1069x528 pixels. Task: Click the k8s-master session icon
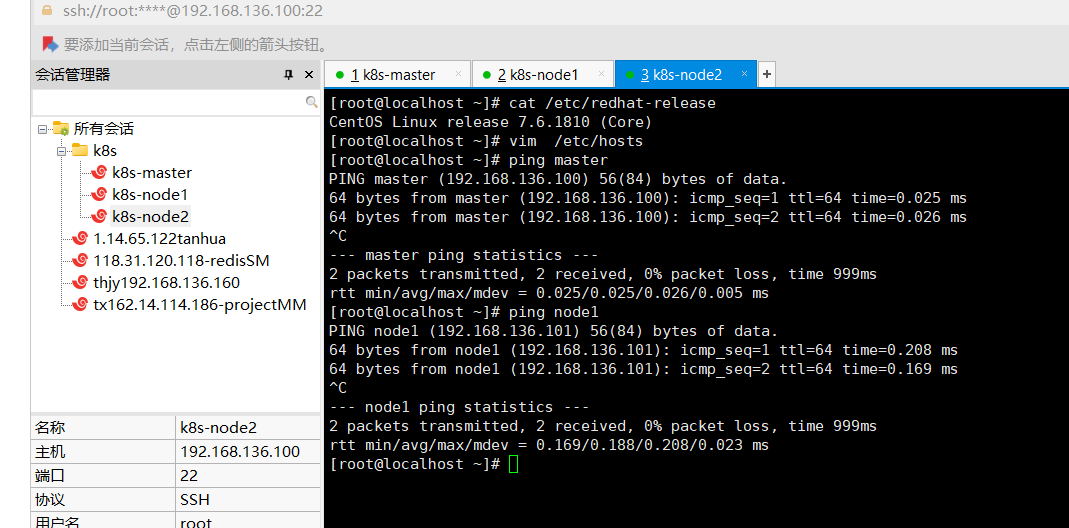(x=100, y=173)
